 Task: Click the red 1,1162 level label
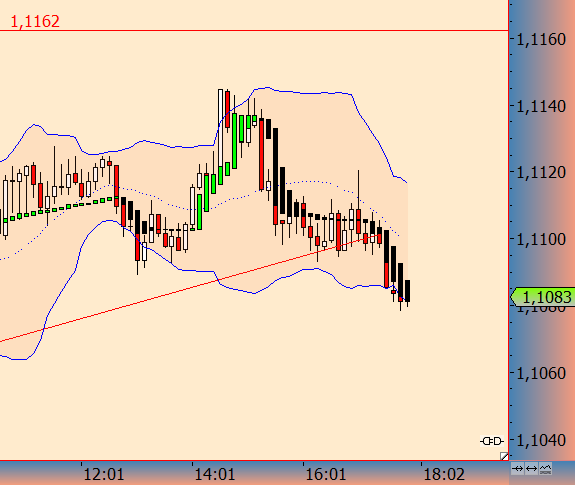(35, 22)
